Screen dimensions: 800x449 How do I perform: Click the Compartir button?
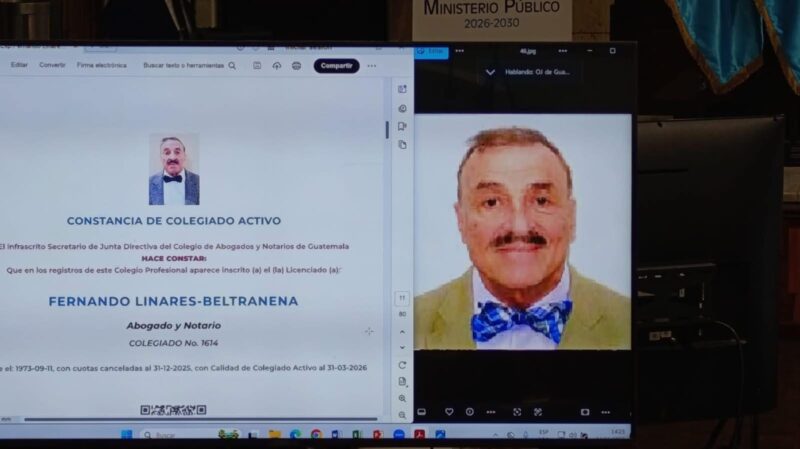[x=336, y=66]
